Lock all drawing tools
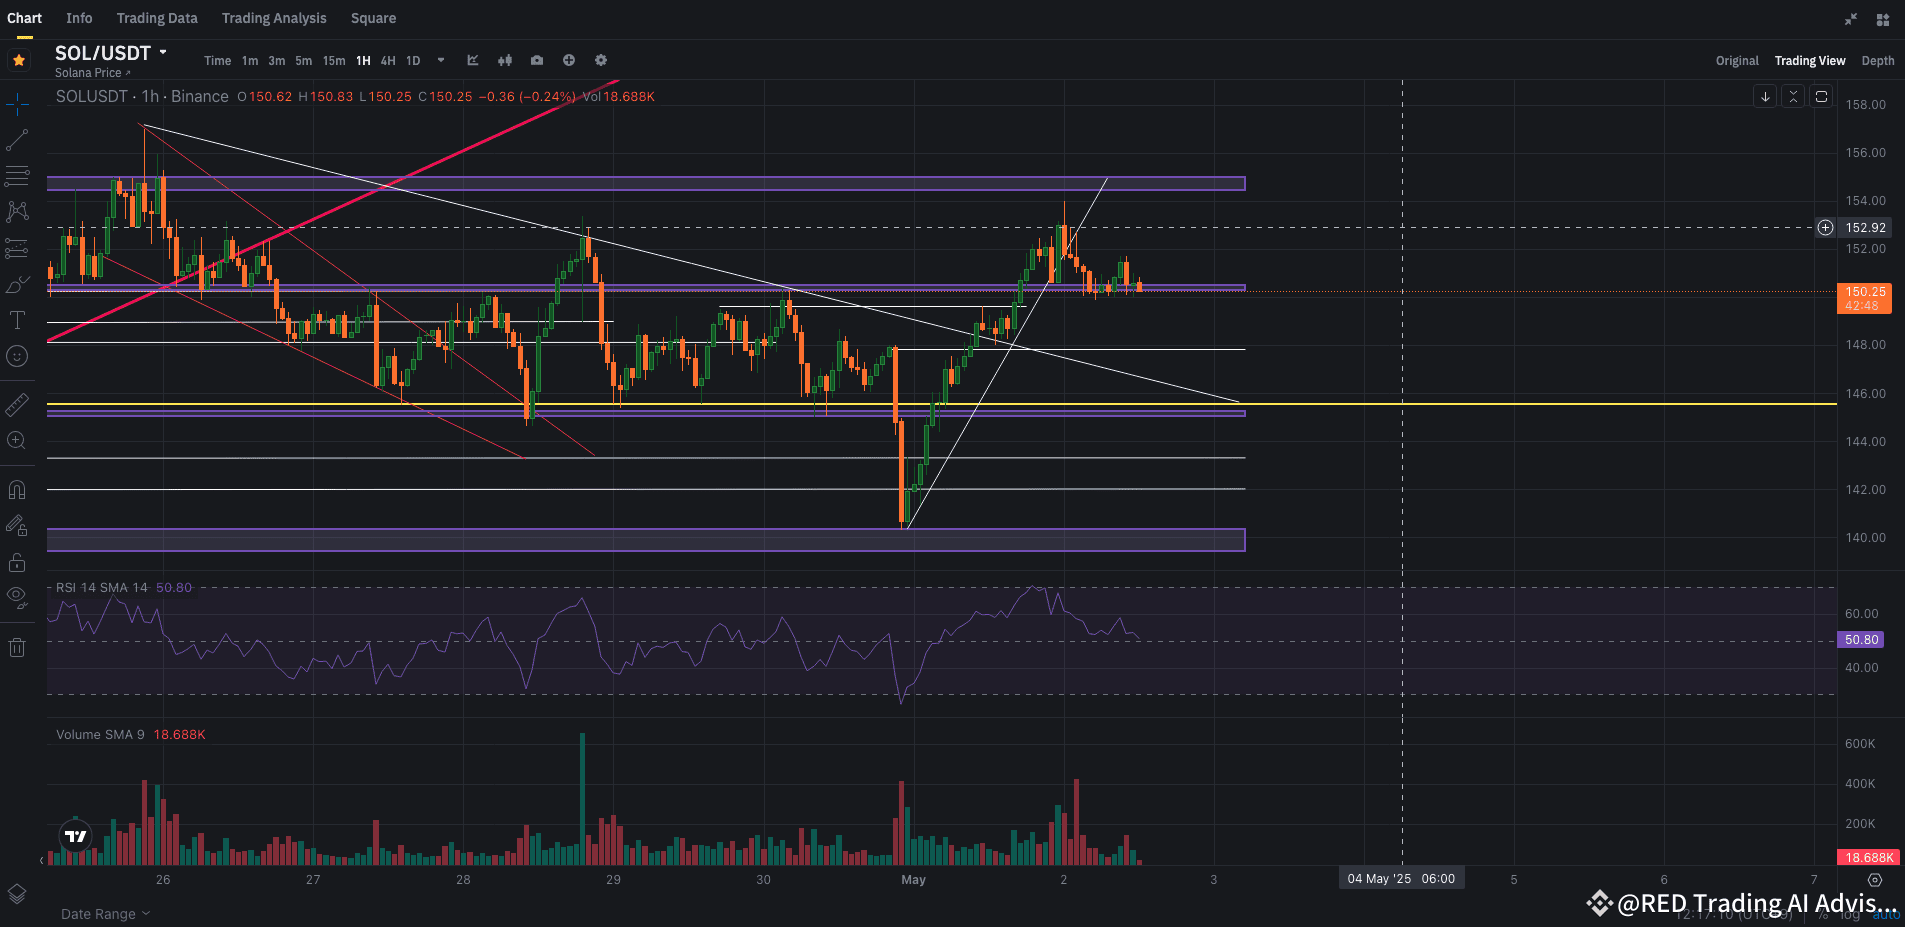 click(x=16, y=561)
